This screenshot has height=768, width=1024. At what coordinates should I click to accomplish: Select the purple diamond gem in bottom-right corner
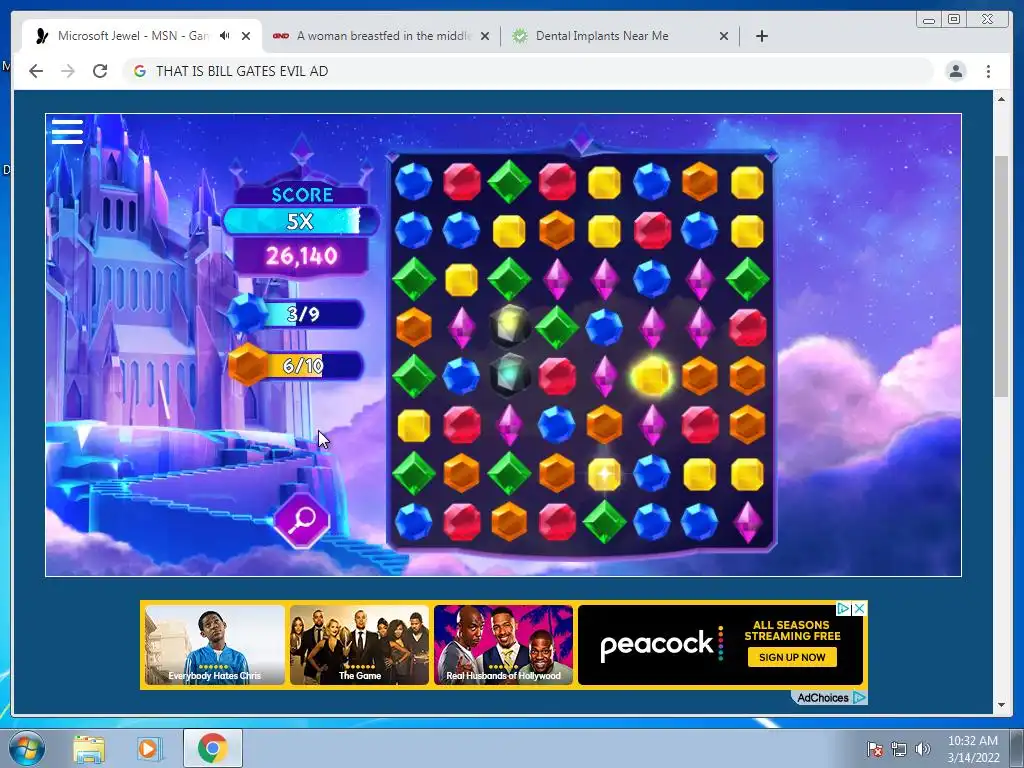(748, 522)
